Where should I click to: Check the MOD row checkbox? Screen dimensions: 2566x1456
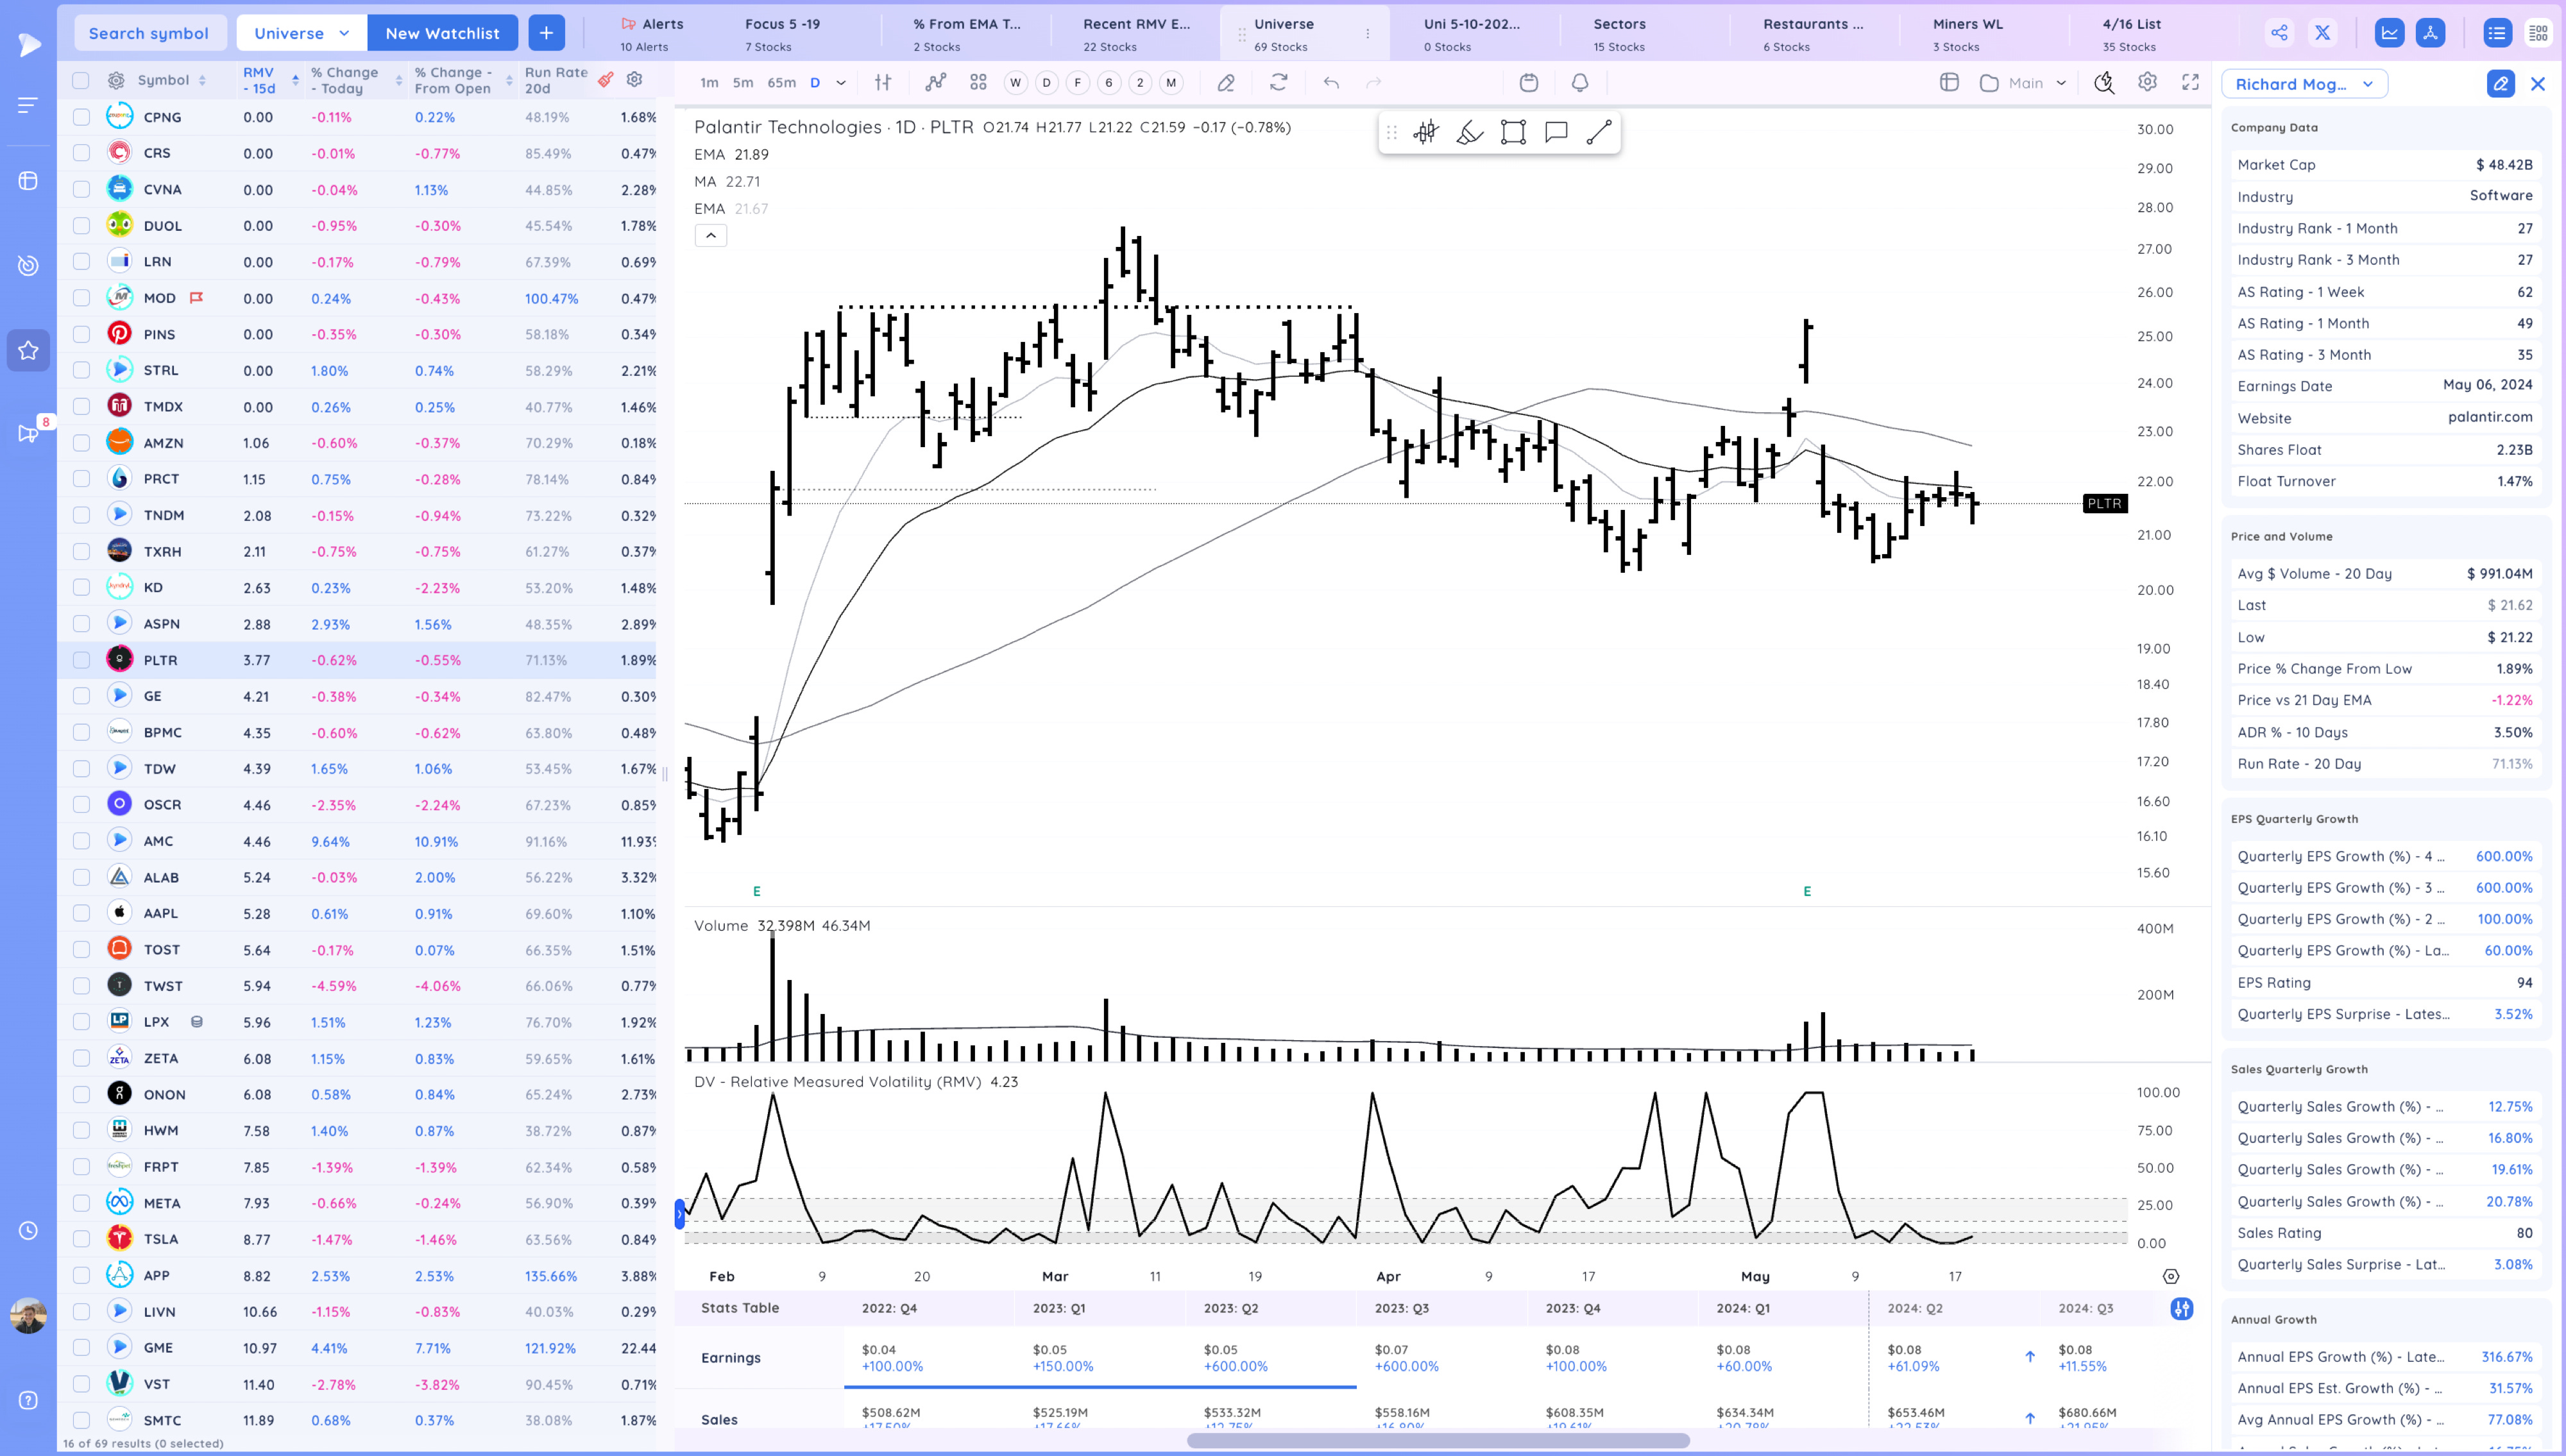[81, 298]
